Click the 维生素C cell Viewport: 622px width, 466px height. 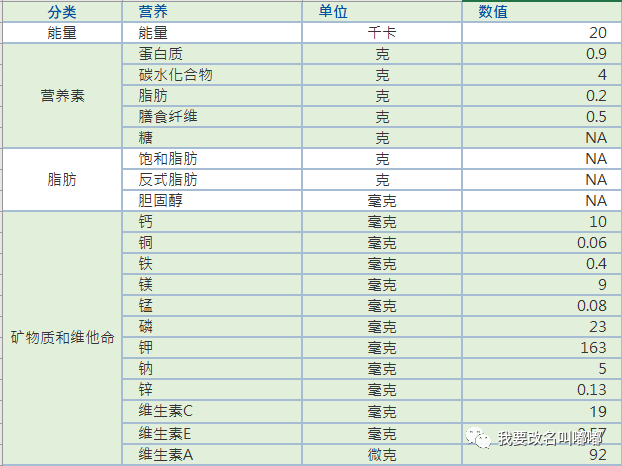212,411
